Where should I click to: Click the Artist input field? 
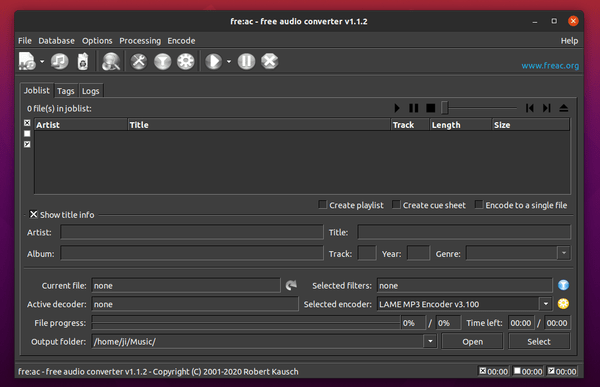(x=192, y=232)
